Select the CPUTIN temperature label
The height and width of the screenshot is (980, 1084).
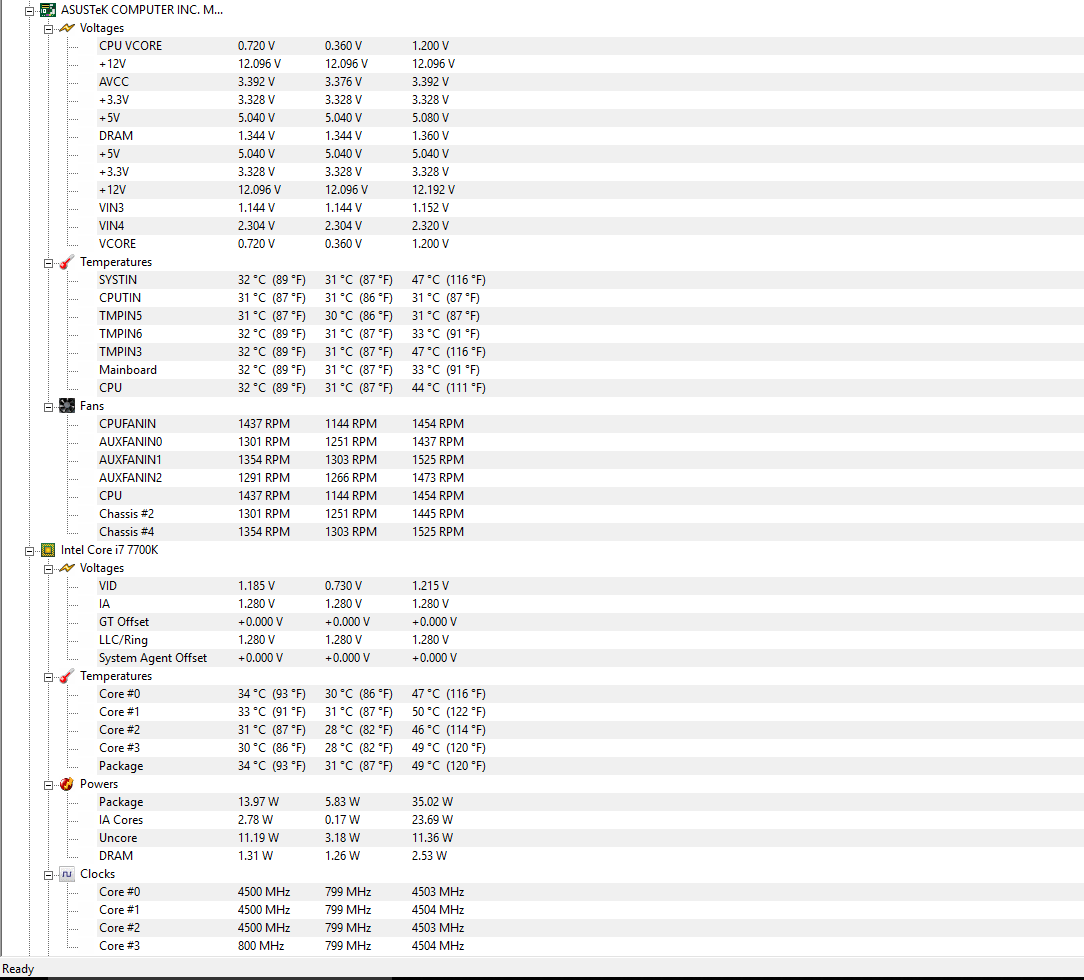[x=120, y=297]
